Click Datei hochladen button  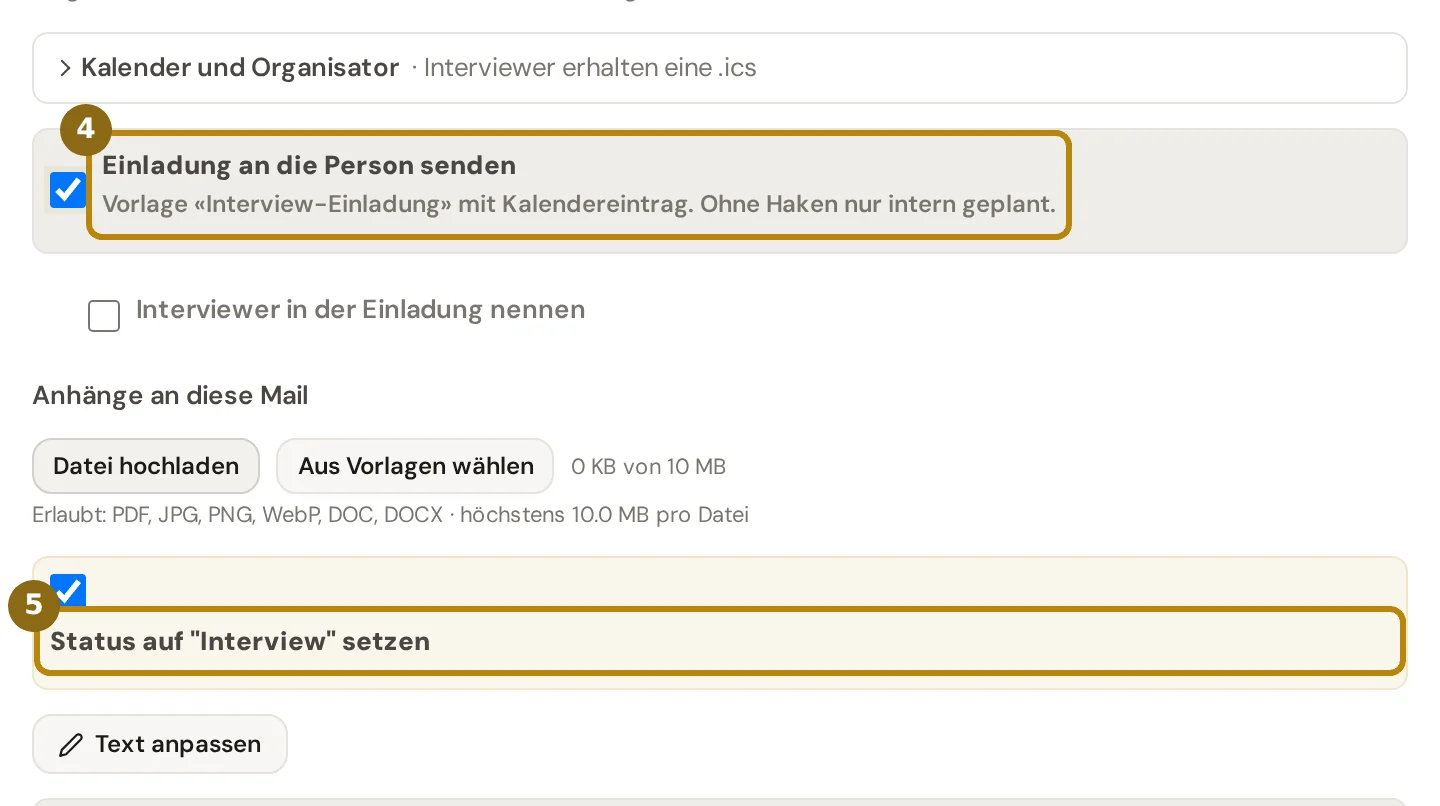[x=146, y=466]
